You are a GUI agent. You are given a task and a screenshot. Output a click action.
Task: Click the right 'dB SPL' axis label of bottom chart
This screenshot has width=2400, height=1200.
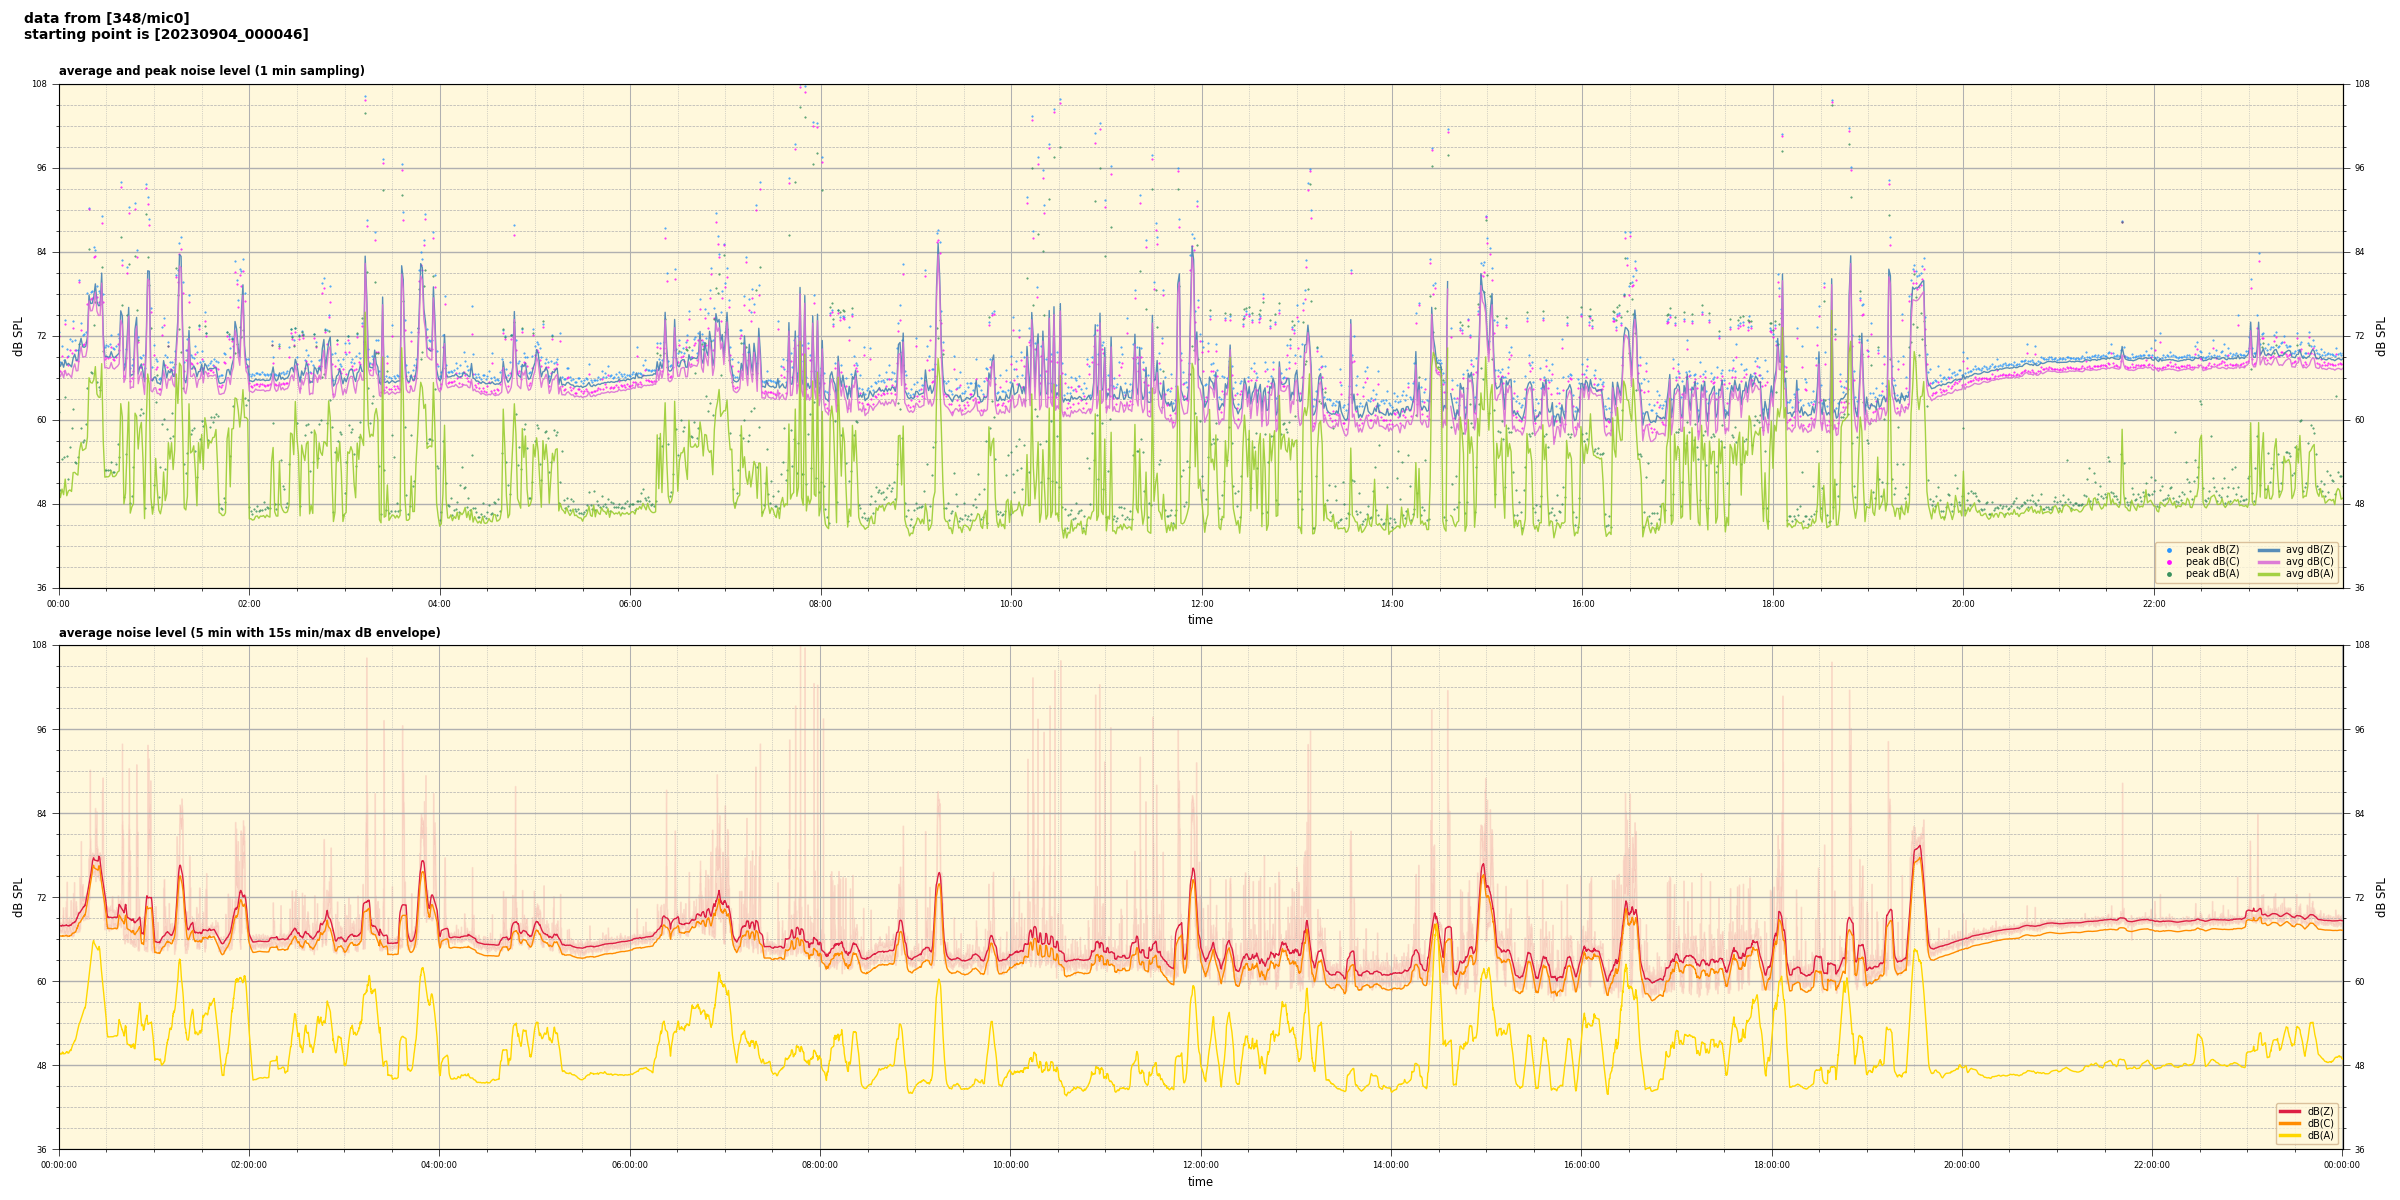(x=2381, y=897)
